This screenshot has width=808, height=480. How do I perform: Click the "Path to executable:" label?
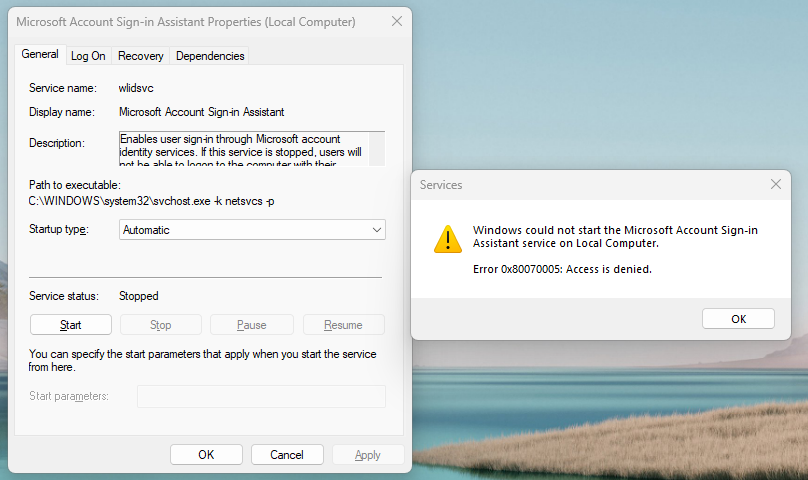74,185
